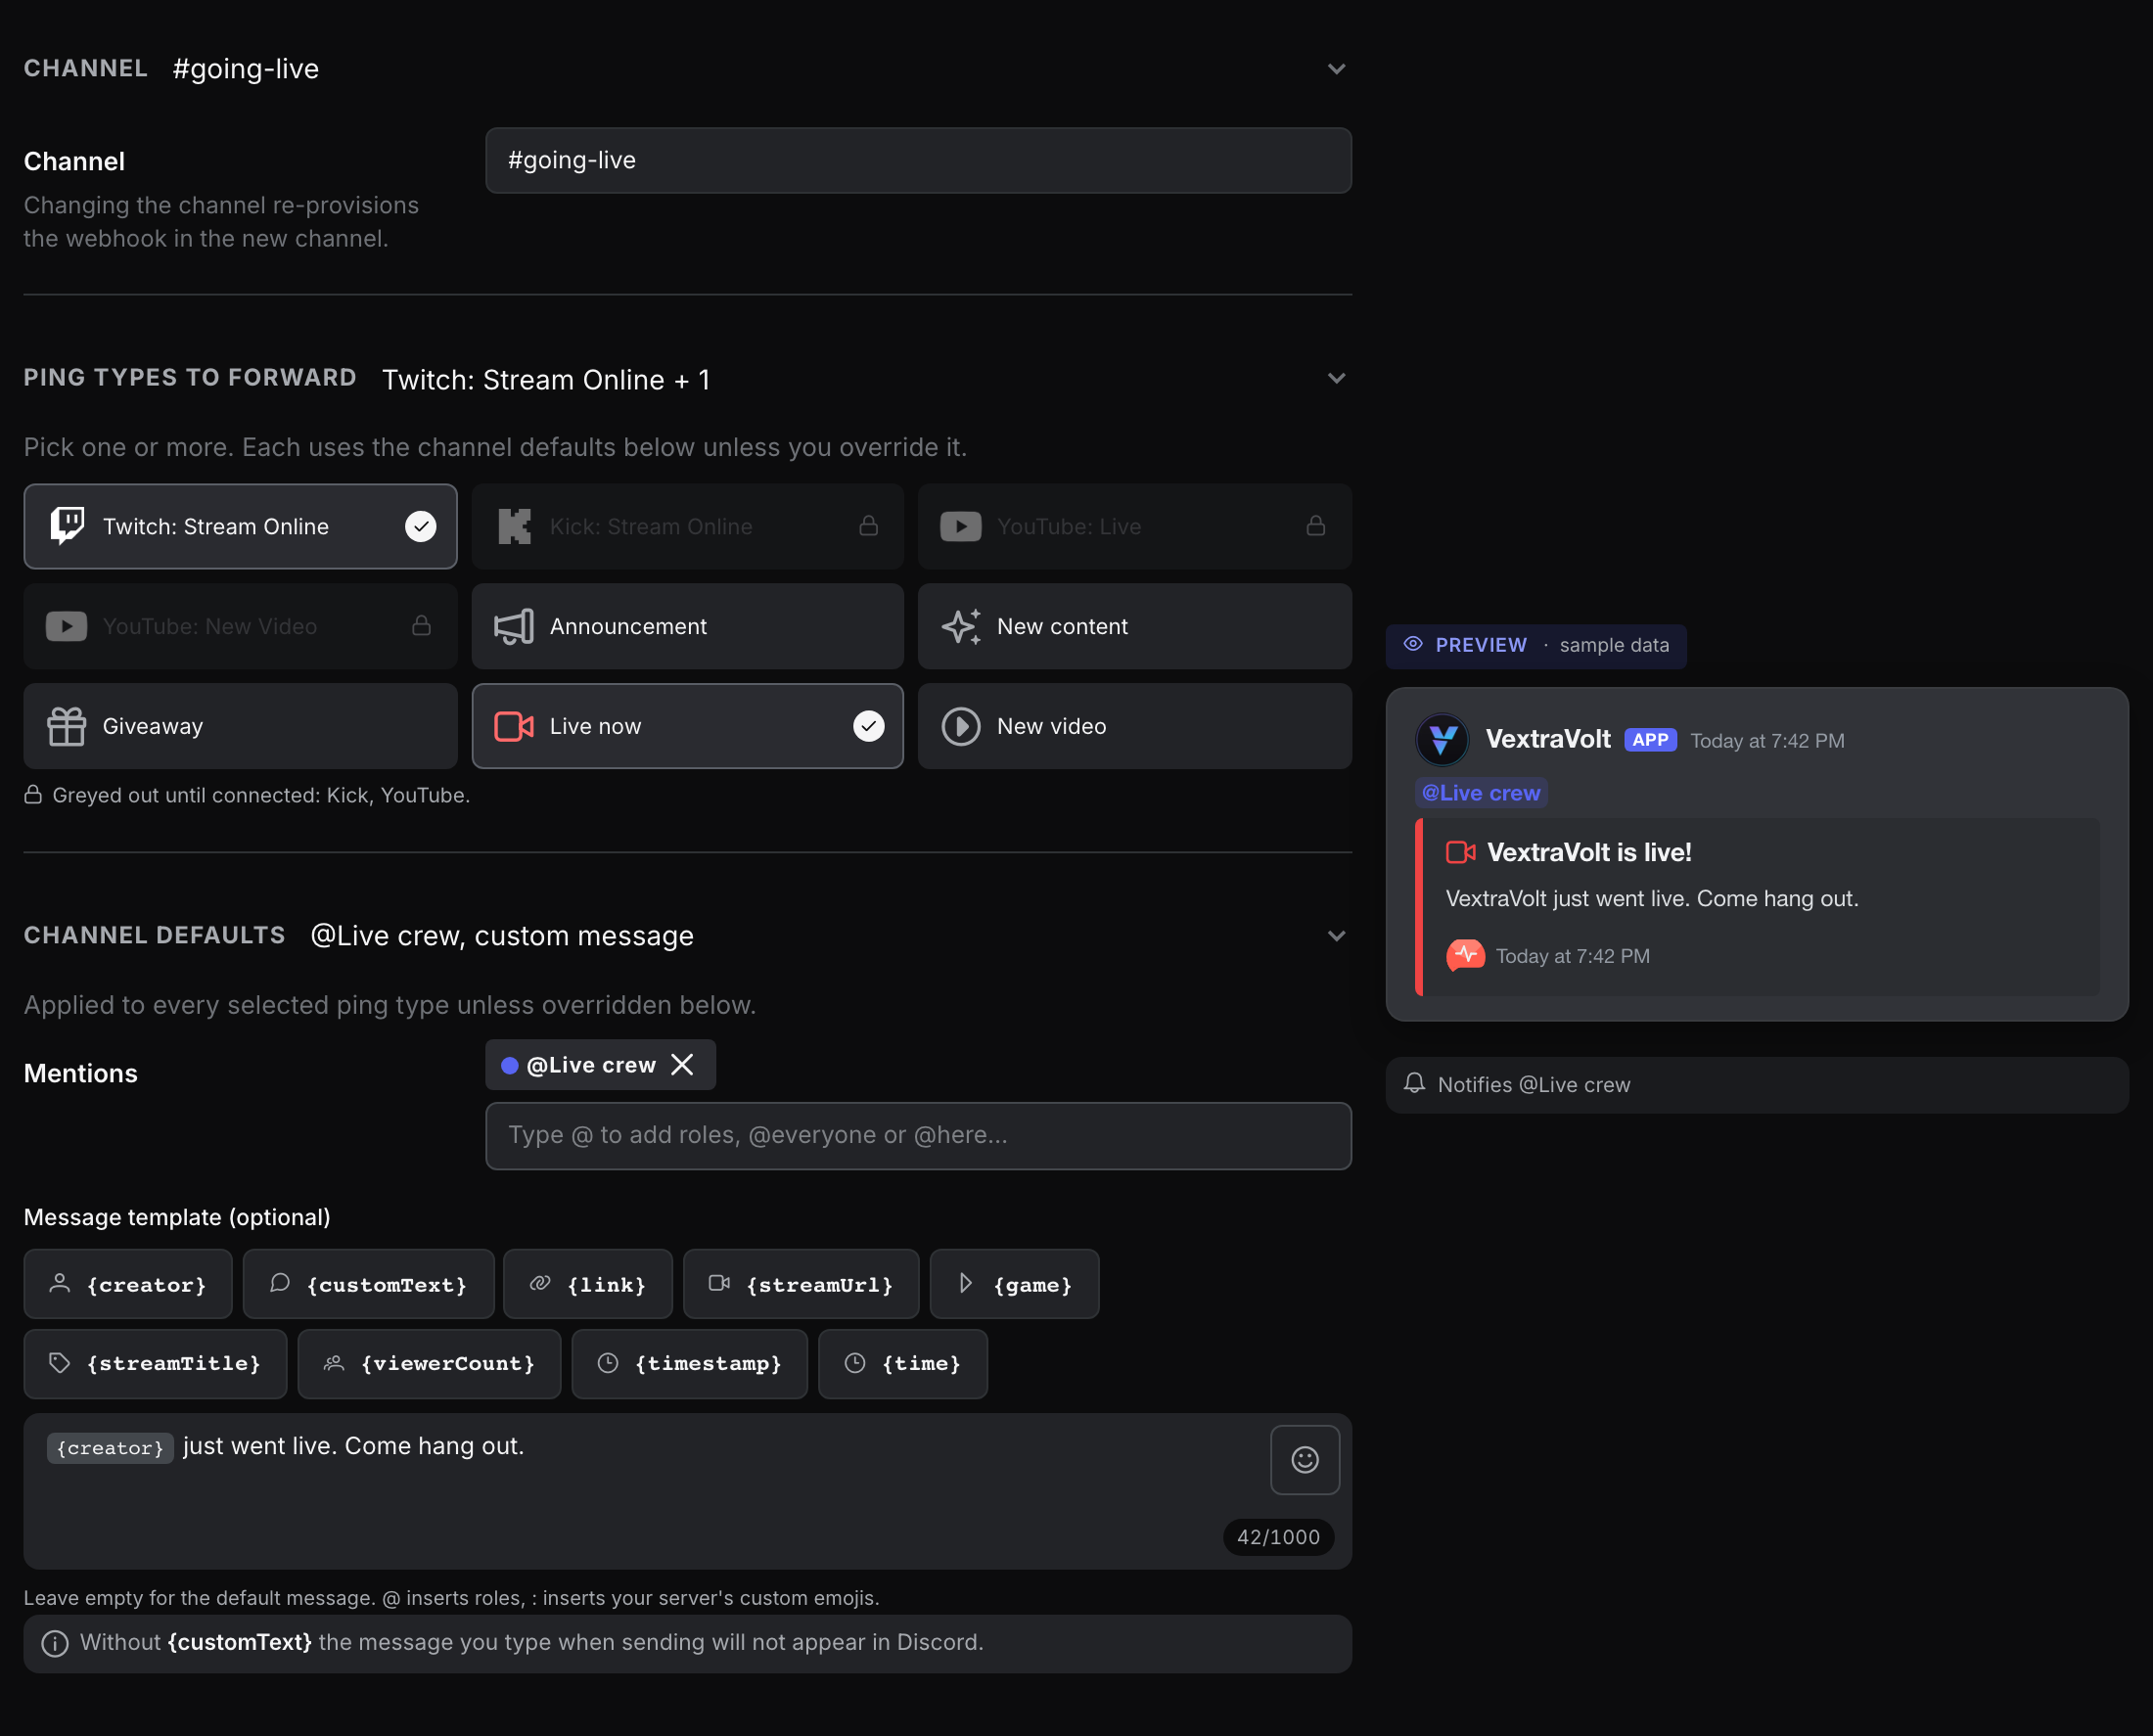The height and width of the screenshot is (1736, 2153).
Task: Insert the {creator} variable
Action: click(128, 1285)
